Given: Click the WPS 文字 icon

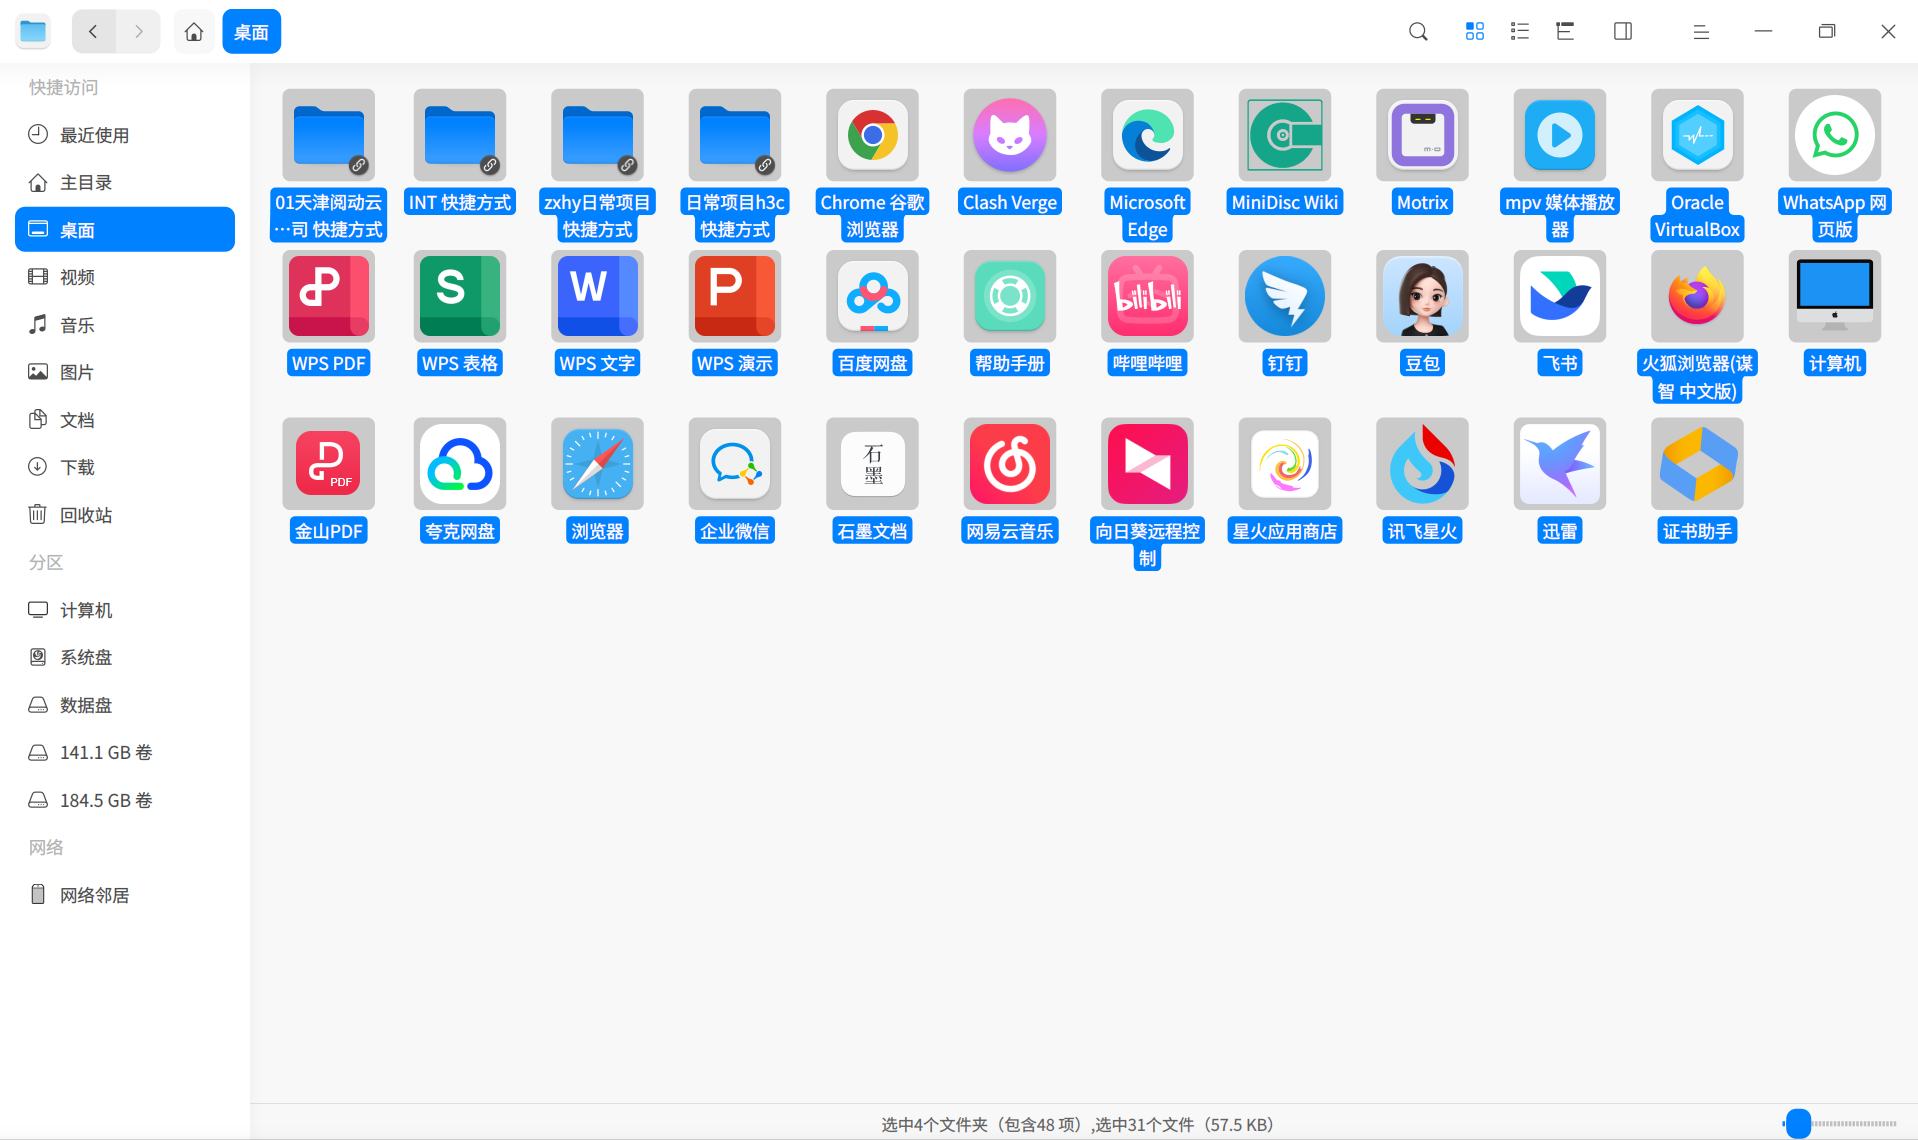Looking at the screenshot, I should coord(597,296).
